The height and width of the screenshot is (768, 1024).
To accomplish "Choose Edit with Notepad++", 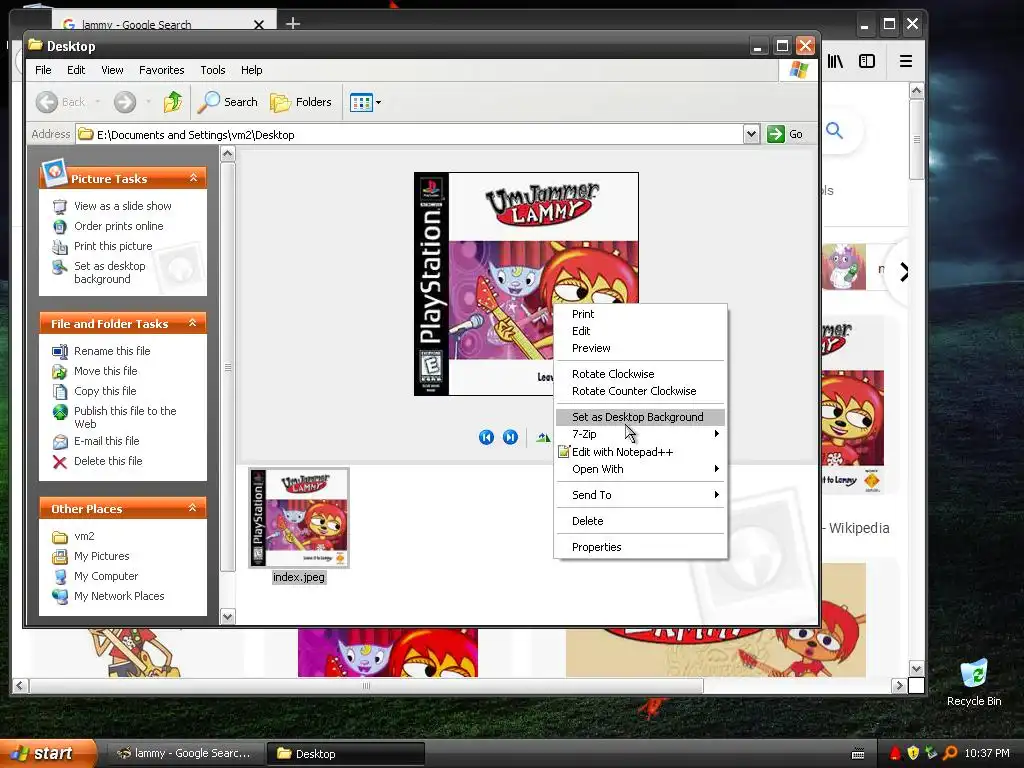I will 640,452.
